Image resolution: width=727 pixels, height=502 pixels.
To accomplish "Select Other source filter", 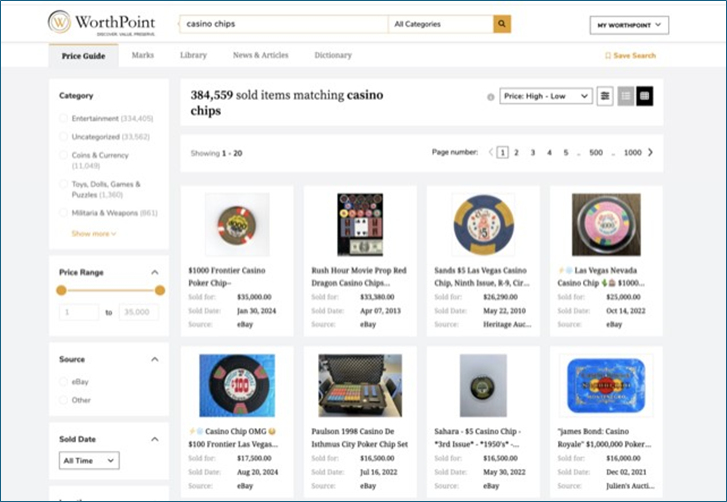I will click(x=64, y=400).
